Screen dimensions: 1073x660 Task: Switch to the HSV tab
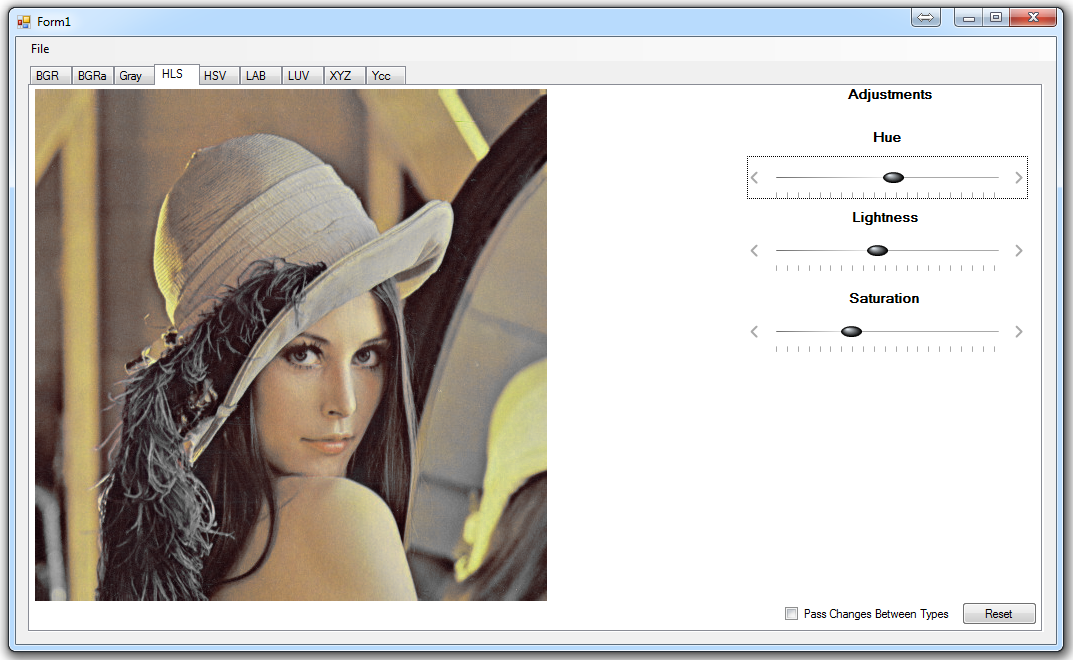pos(218,75)
